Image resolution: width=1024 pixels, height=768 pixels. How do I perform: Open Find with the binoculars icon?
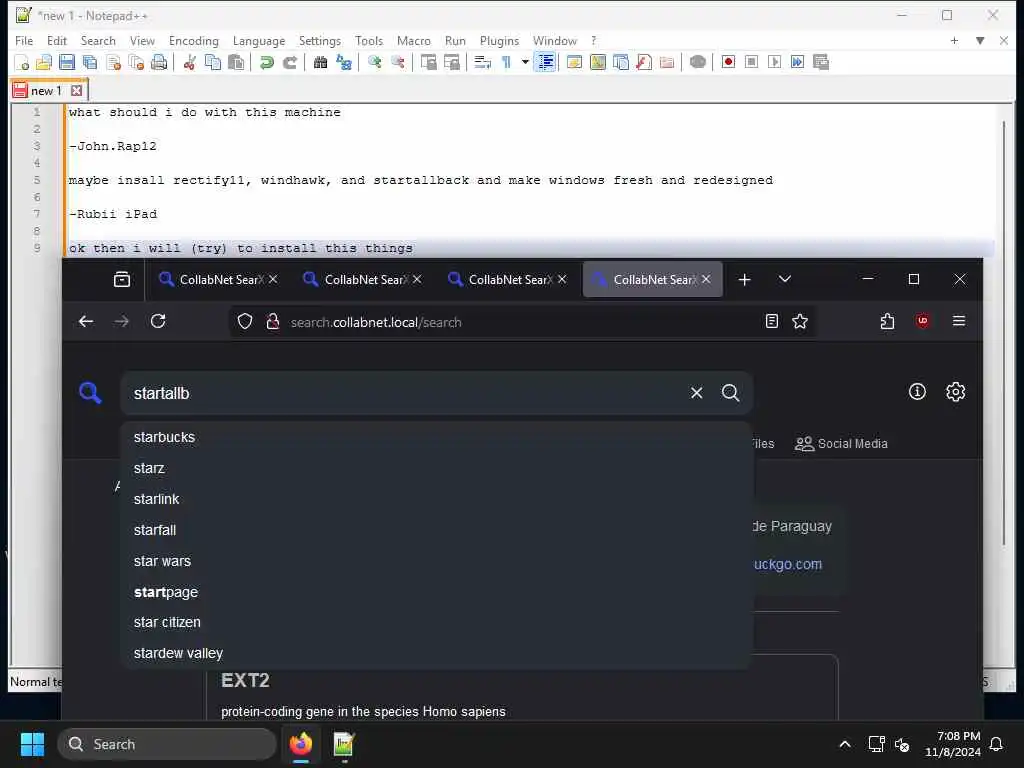(320, 63)
